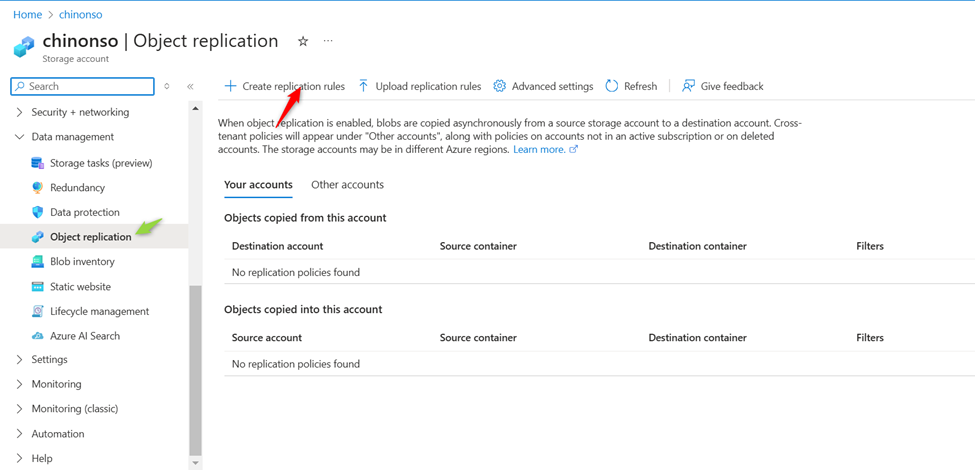The width and height of the screenshot is (975, 470).
Task: Click the sidebar vertical scrollbar thumb
Action: pyautogui.click(x=195, y=370)
